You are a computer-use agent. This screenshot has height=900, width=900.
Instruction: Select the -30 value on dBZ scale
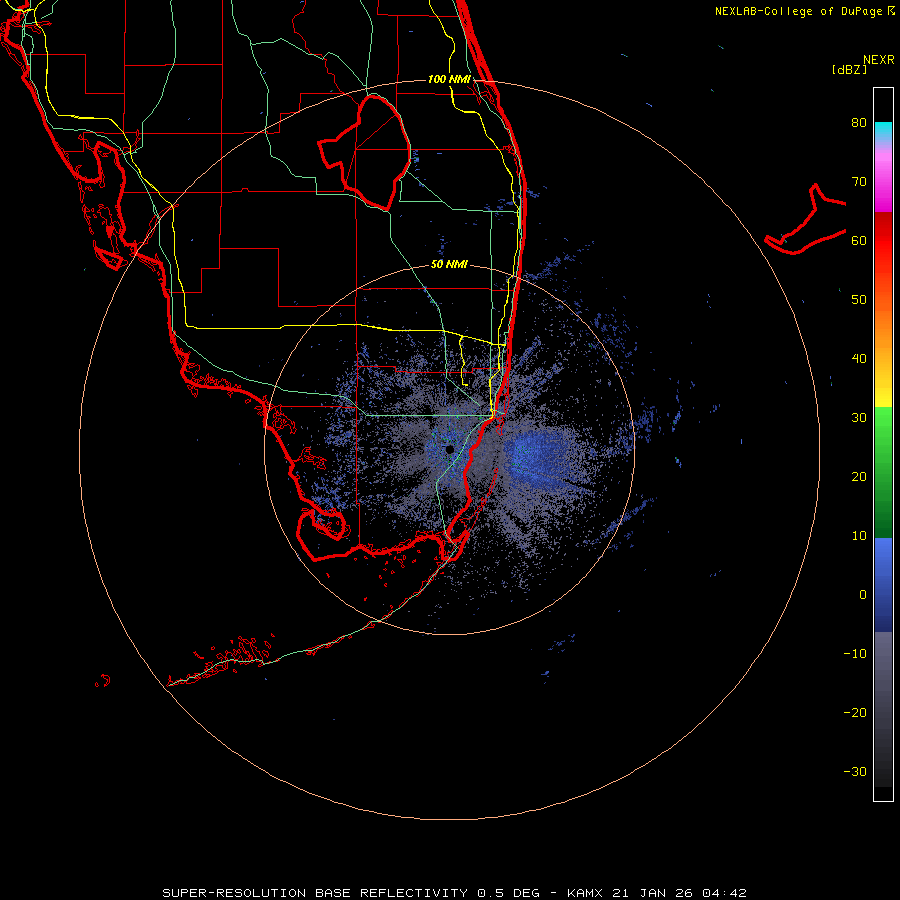pyautogui.click(x=855, y=771)
